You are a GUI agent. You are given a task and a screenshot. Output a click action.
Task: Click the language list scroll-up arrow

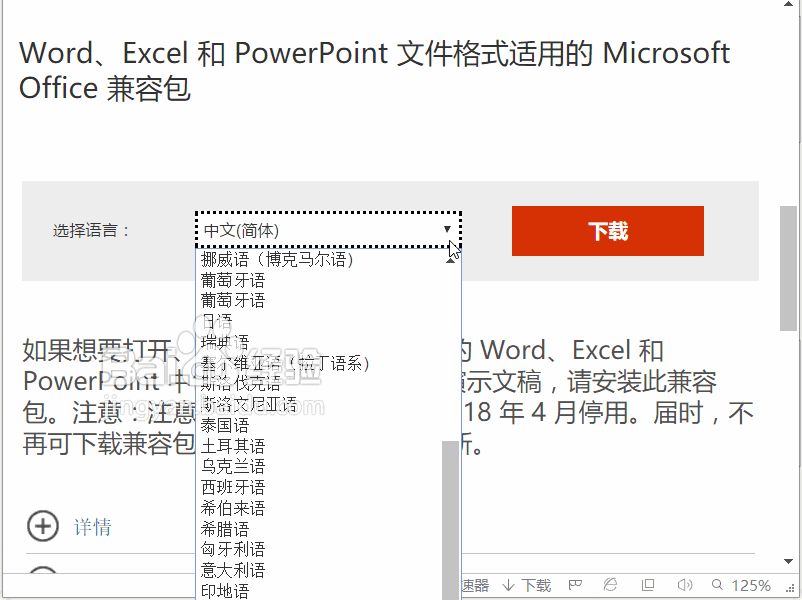[x=451, y=260]
